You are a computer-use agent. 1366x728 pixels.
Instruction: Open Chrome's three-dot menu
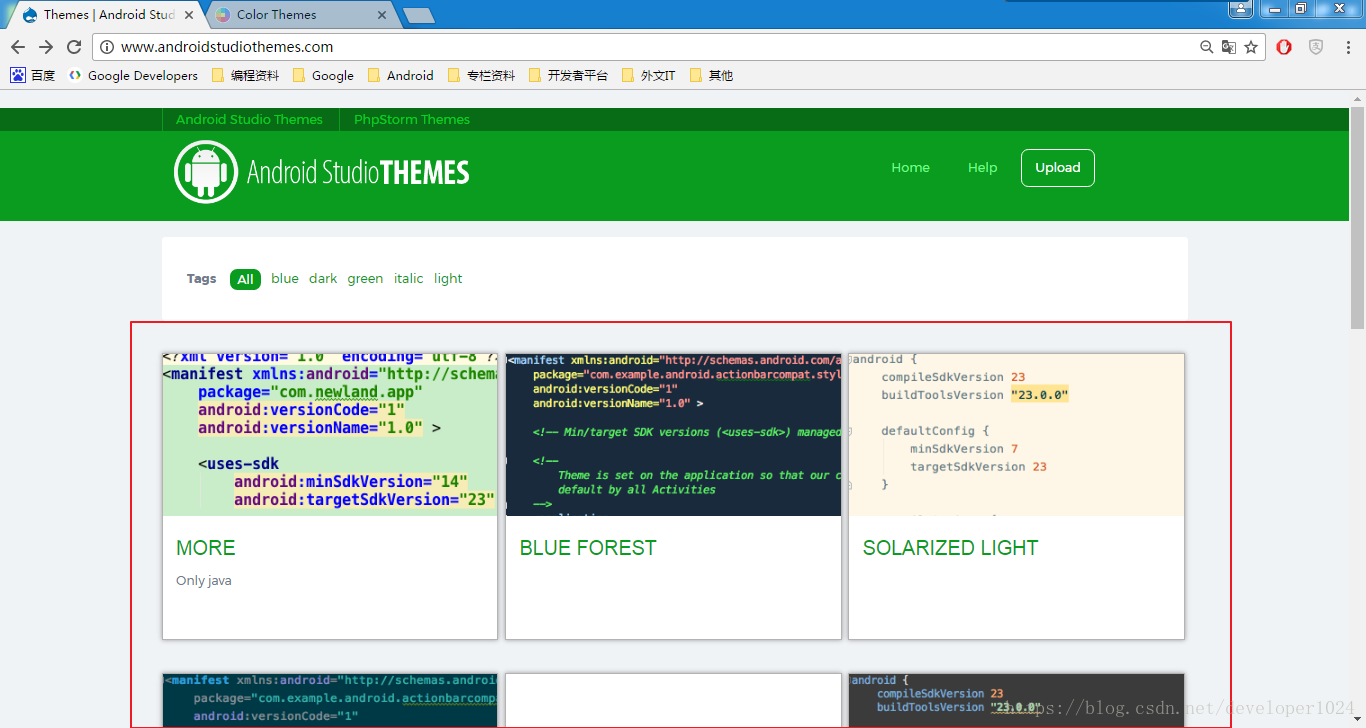[x=1347, y=47]
